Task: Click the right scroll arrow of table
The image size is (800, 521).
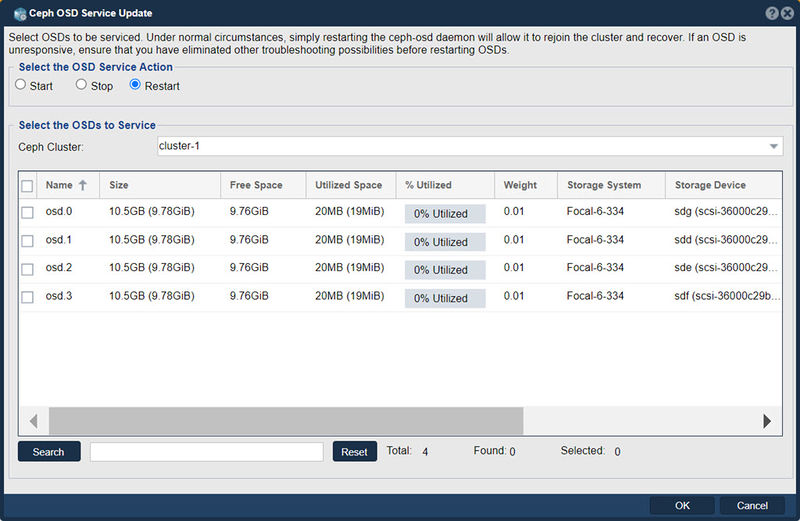Action: point(767,421)
